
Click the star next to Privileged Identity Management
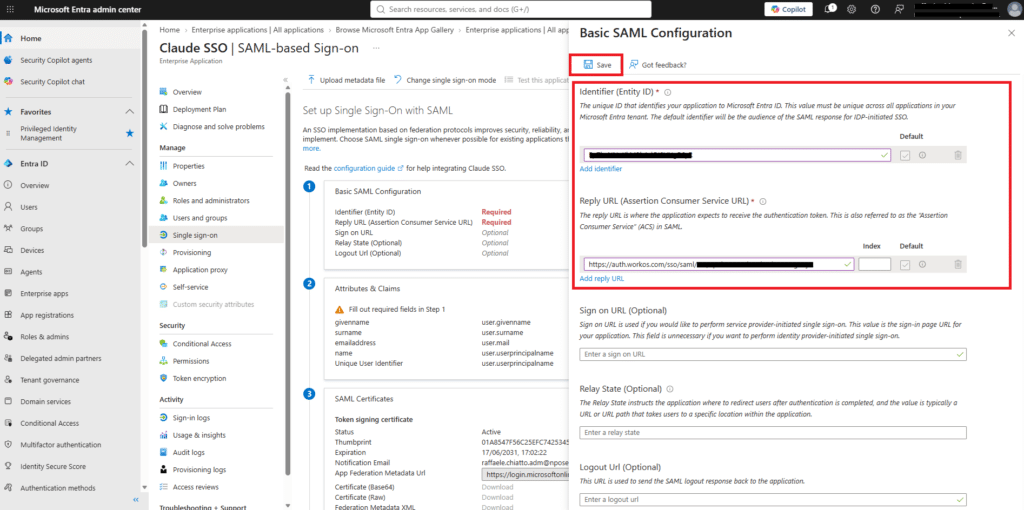[x=129, y=133]
